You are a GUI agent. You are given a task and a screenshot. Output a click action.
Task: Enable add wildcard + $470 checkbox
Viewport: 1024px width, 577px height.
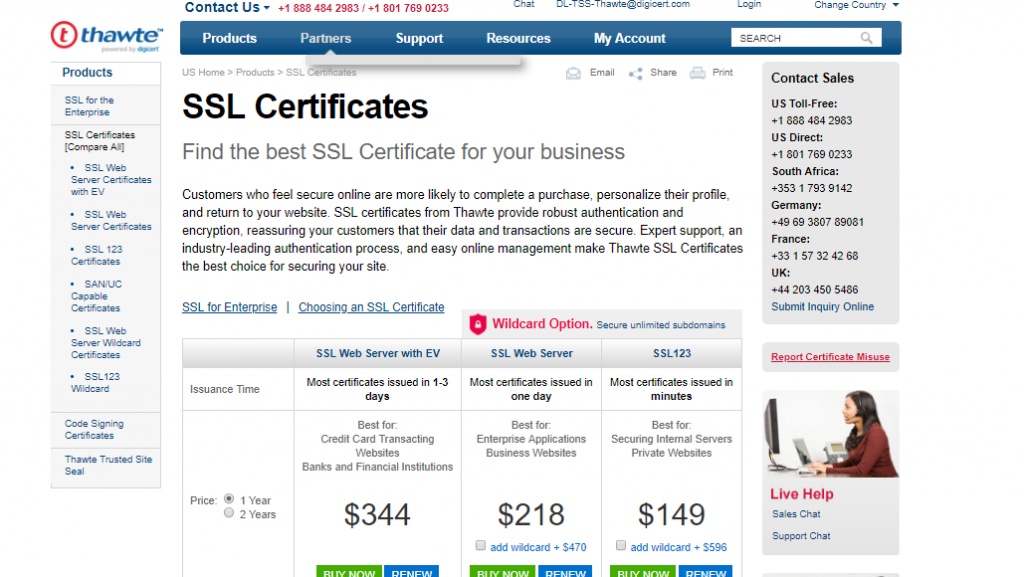(x=481, y=545)
